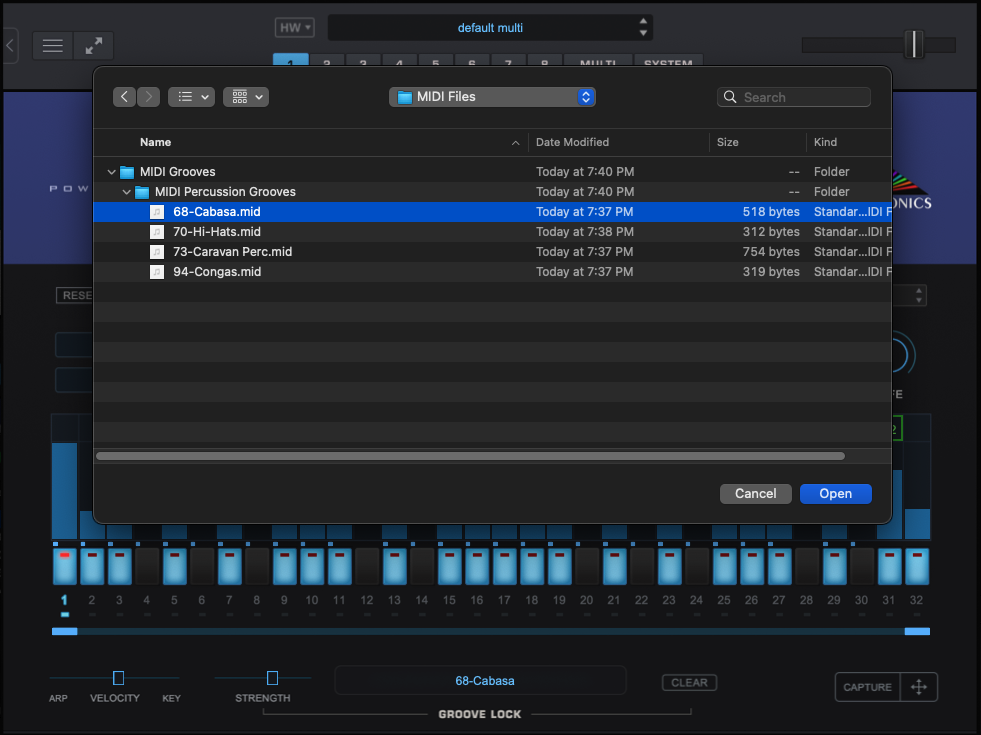Toggle arpeggiator step 8
Viewport: 981px width, 735px height.
(x=257, y=566)
